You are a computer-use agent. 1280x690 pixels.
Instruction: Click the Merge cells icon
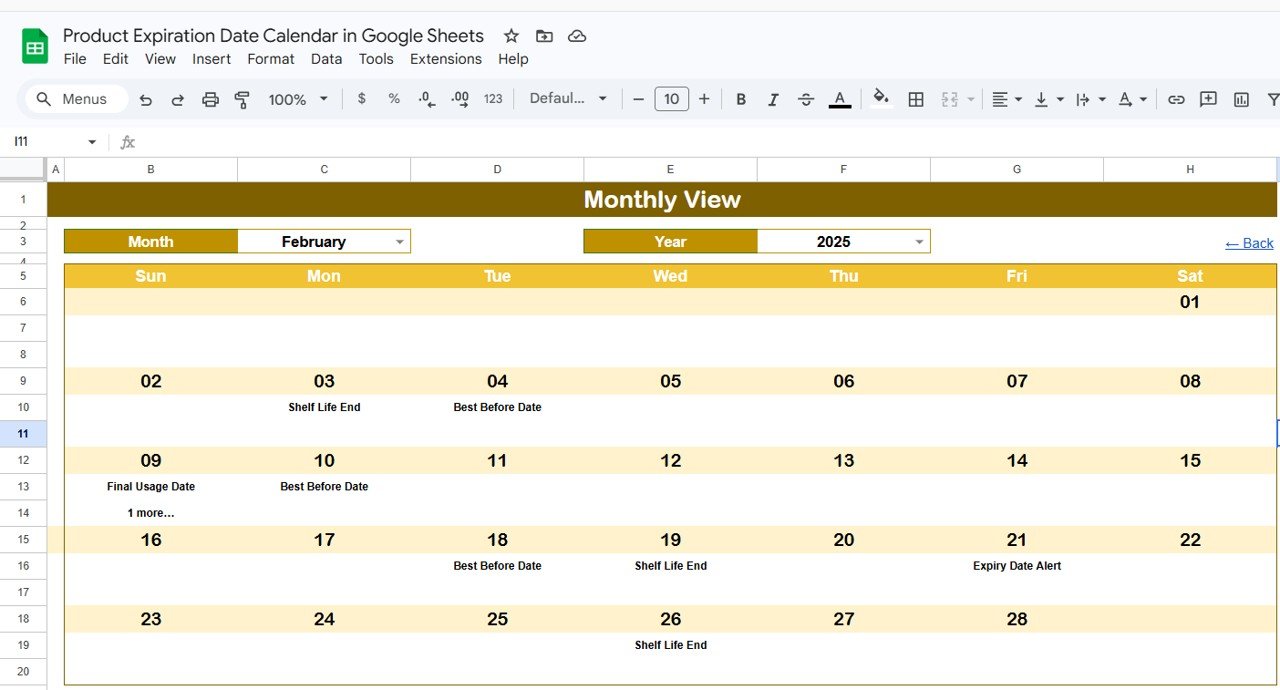coord(949,99)
